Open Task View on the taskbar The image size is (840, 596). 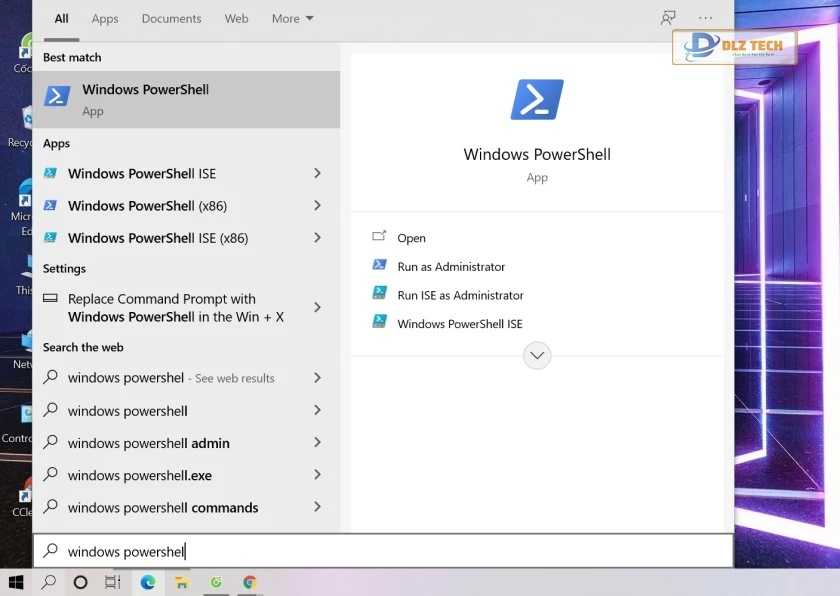(x=113, y=582)
